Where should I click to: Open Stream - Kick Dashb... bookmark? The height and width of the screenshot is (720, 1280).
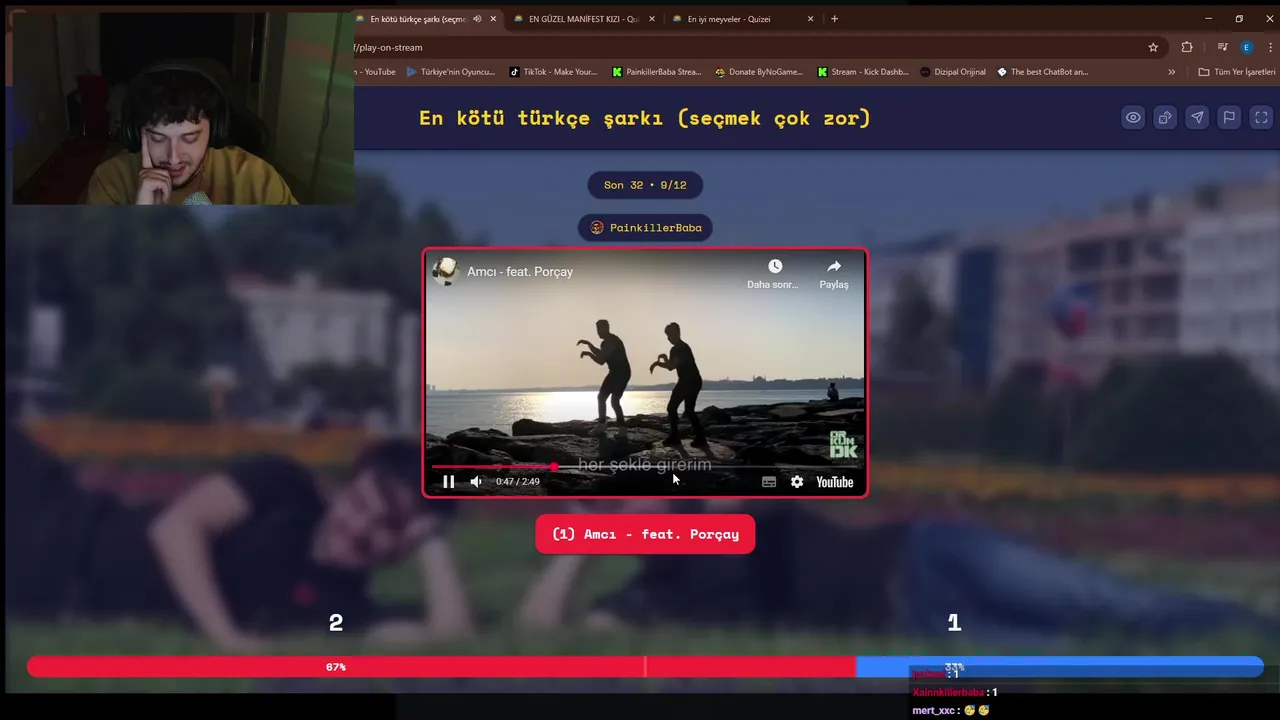click(x=863, y=72)
